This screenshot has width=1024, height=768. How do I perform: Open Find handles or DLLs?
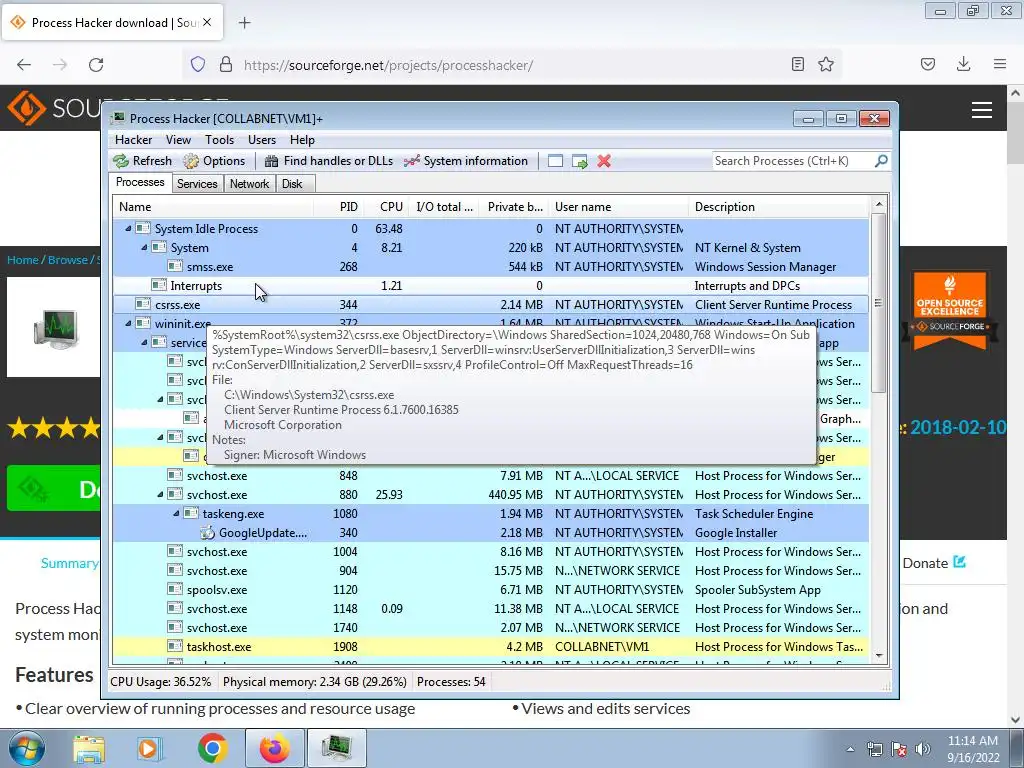click(x=328, y=161)
